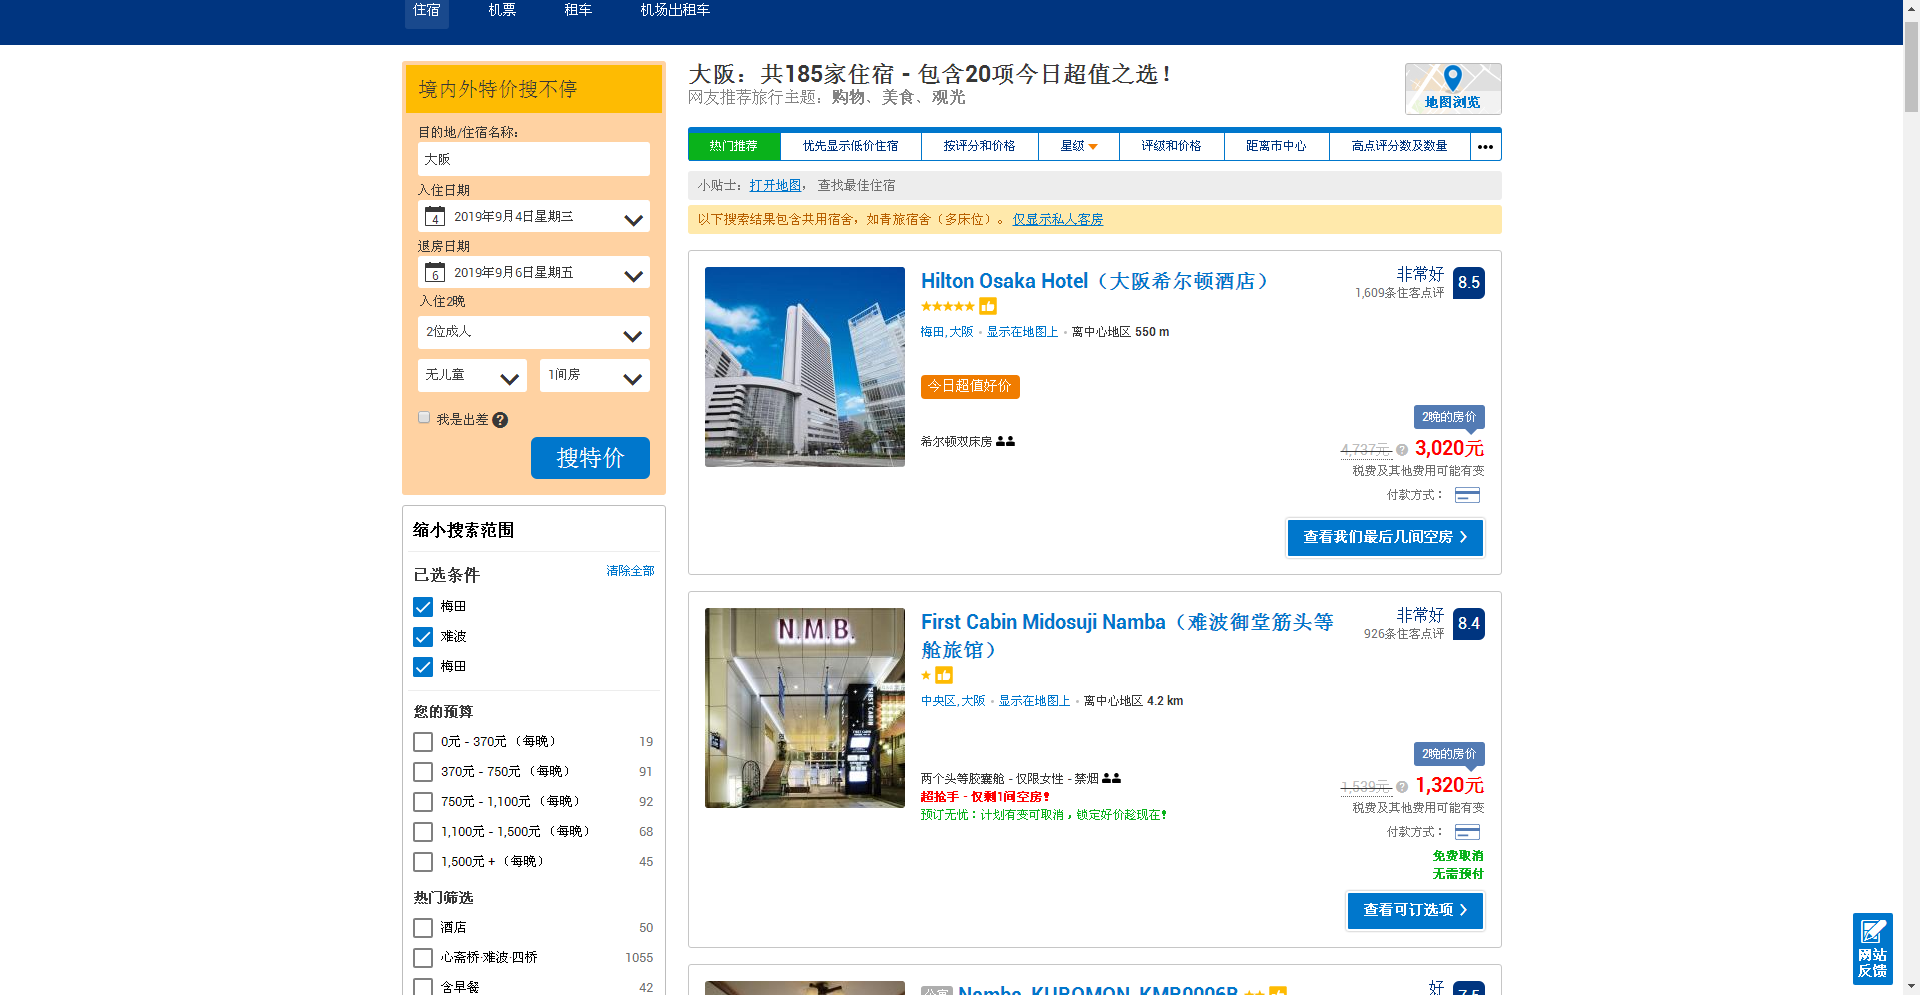This screenshot has height=995, width=1920.
Task: Click the Hilton five-star rating icons
Action: [x=947, y=306]
